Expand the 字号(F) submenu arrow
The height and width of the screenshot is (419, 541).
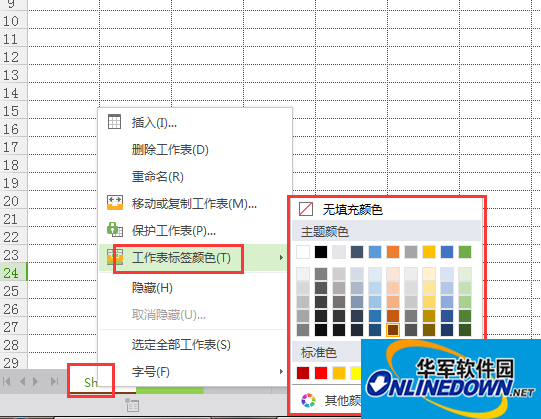point(281,372)
